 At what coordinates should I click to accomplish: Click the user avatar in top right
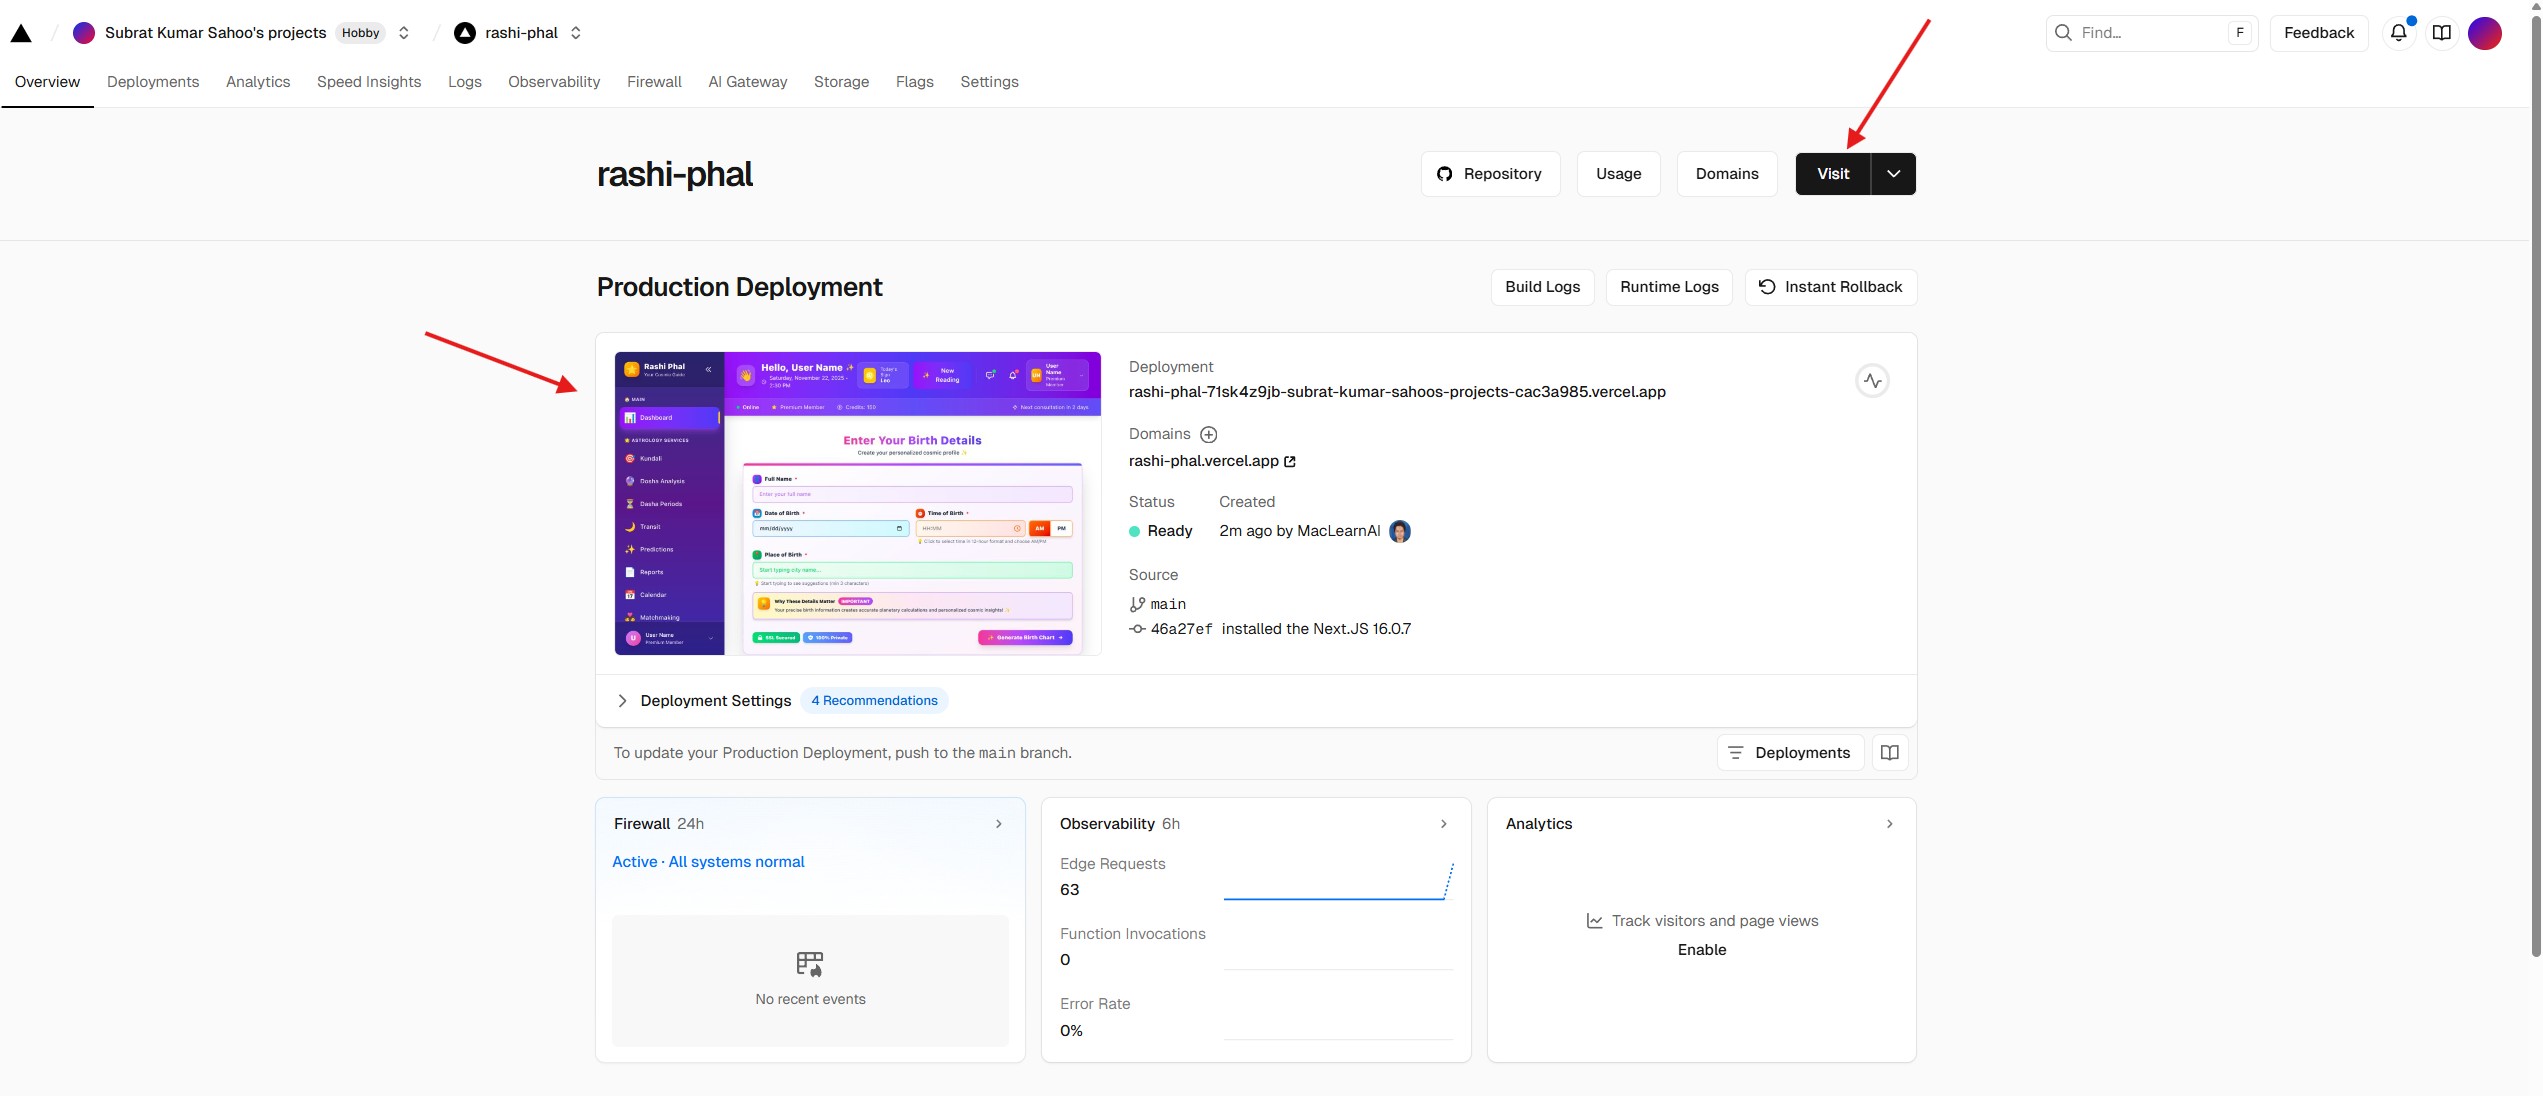pyautogui.click(x=2485, y=33)
